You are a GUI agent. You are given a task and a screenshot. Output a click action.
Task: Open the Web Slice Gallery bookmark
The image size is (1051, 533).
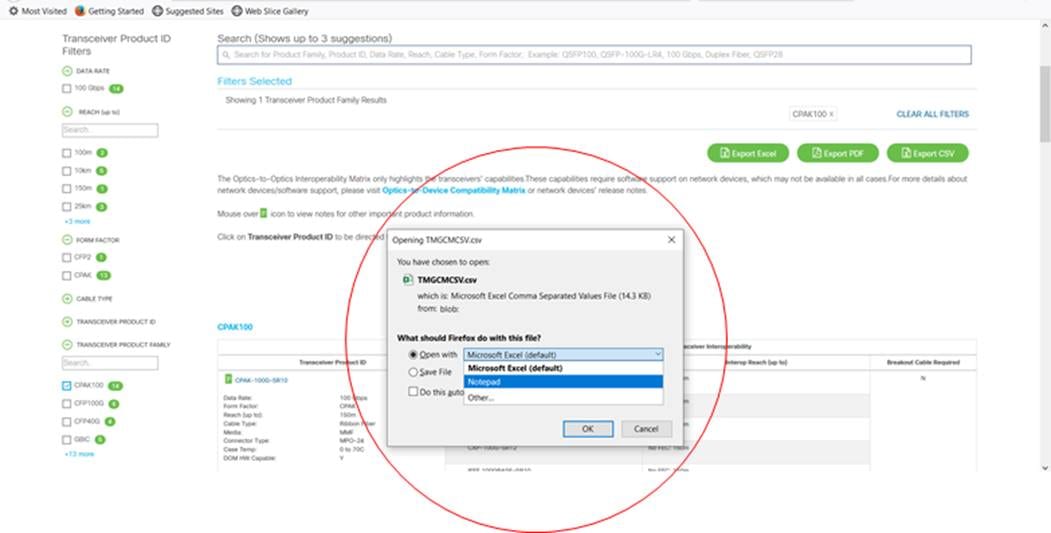click(270, 11)
